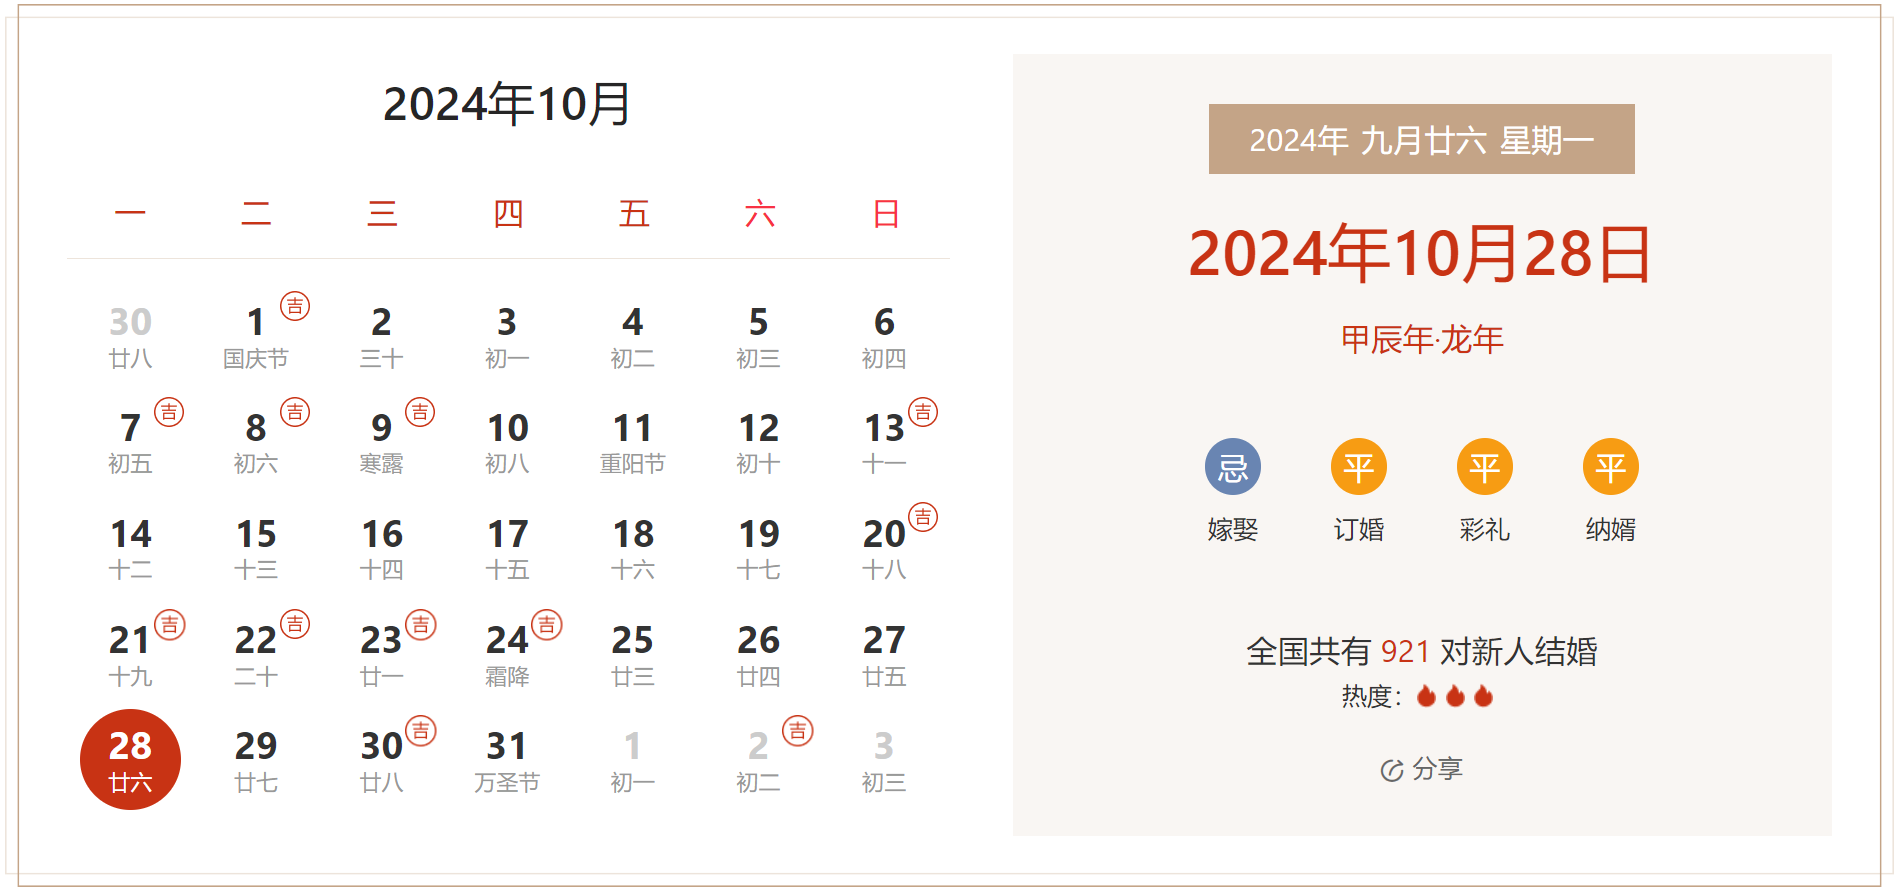The height and width of the screenshot is (890, 1900).
Task: Select October 11 重阳节
Action: pyautogui.click(x=633, y=443)
